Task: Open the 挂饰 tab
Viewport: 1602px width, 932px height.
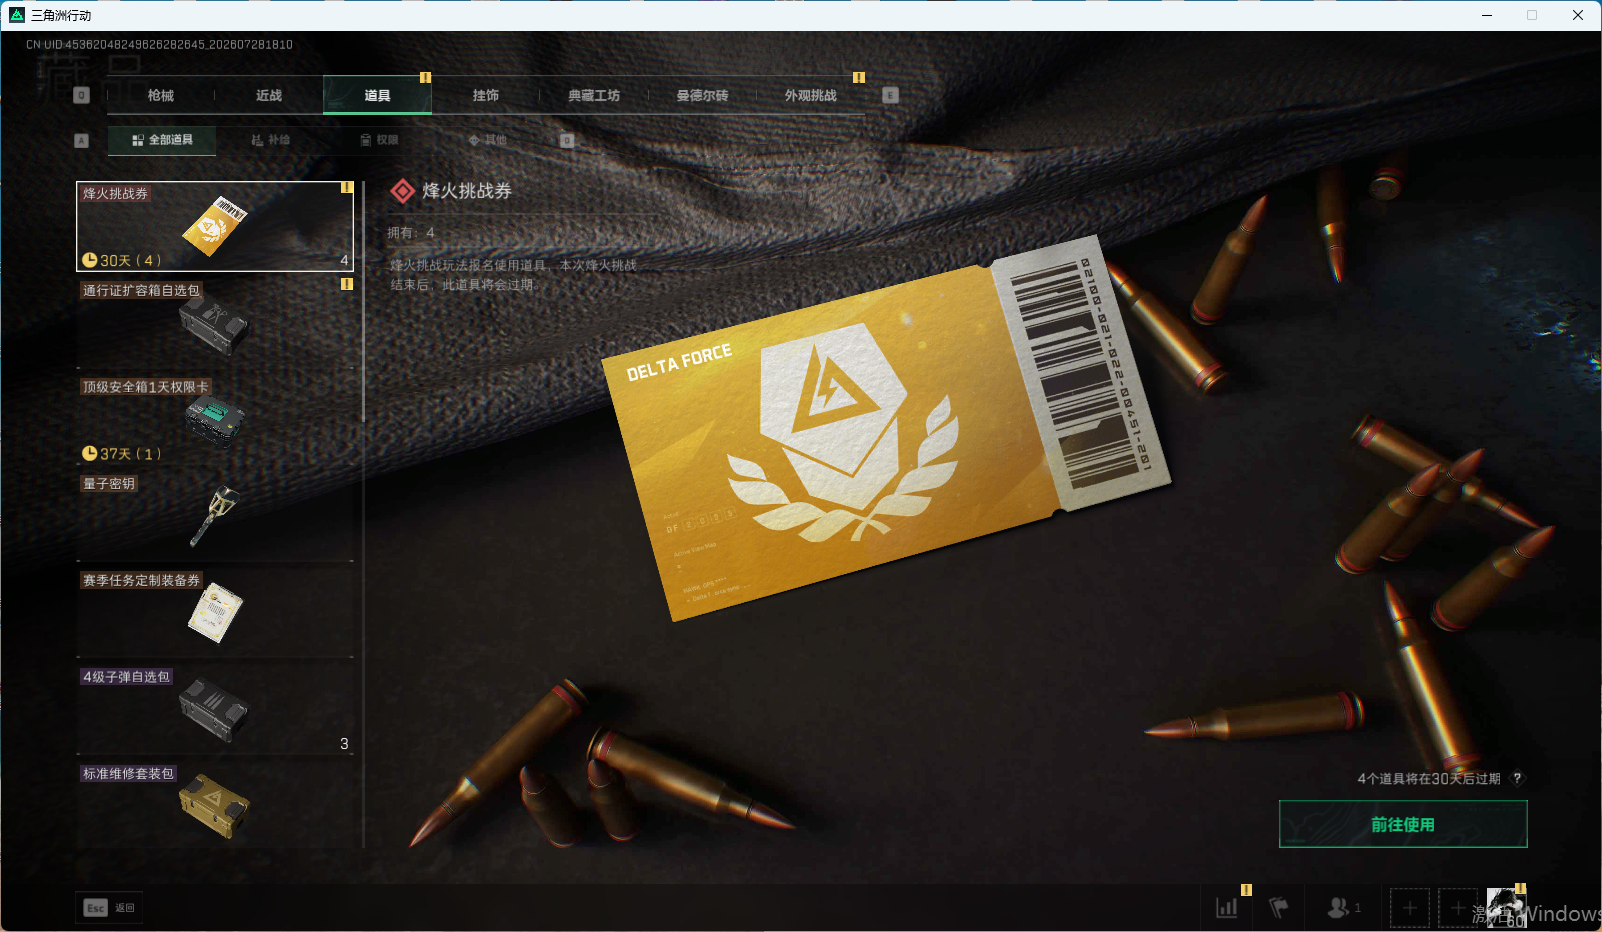Action: tap(486, 96)
